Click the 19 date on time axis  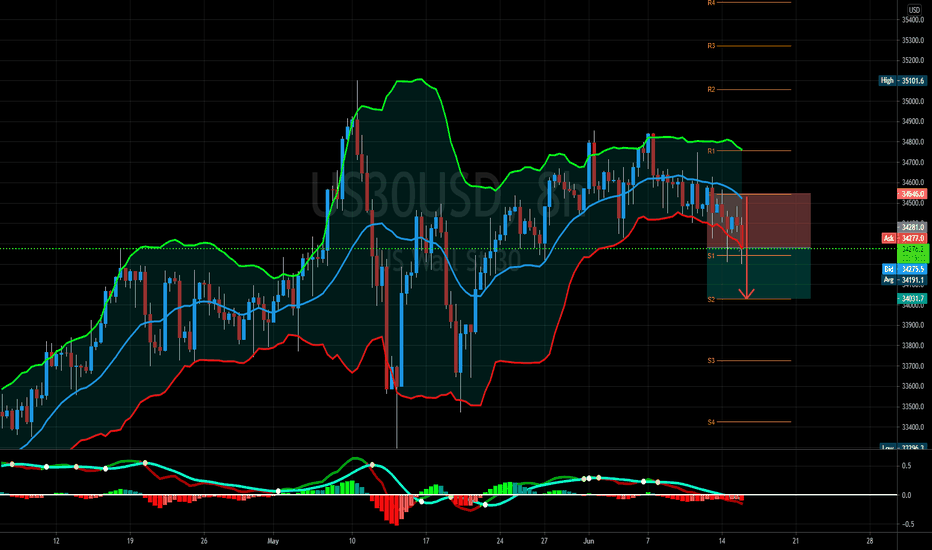coord(130,541)
